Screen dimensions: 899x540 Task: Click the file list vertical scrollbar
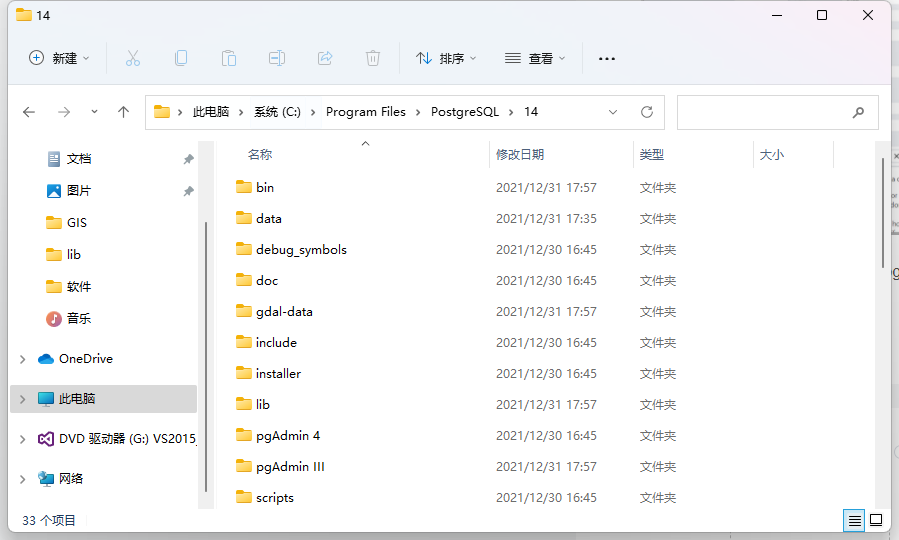click(882, 212)
